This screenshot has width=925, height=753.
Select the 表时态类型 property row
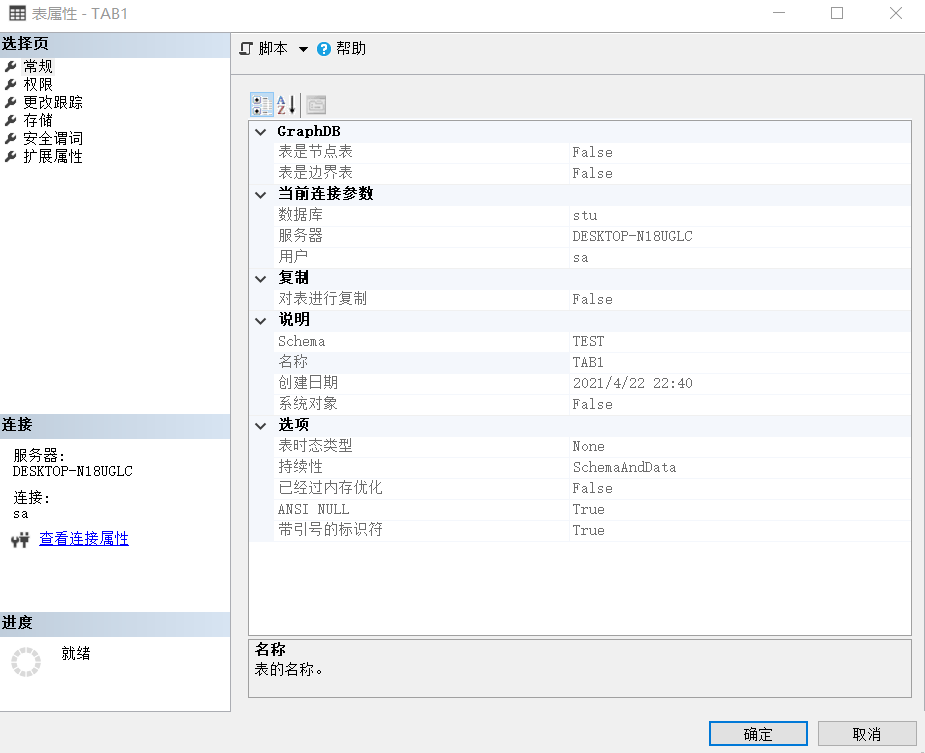click(592, 446)
